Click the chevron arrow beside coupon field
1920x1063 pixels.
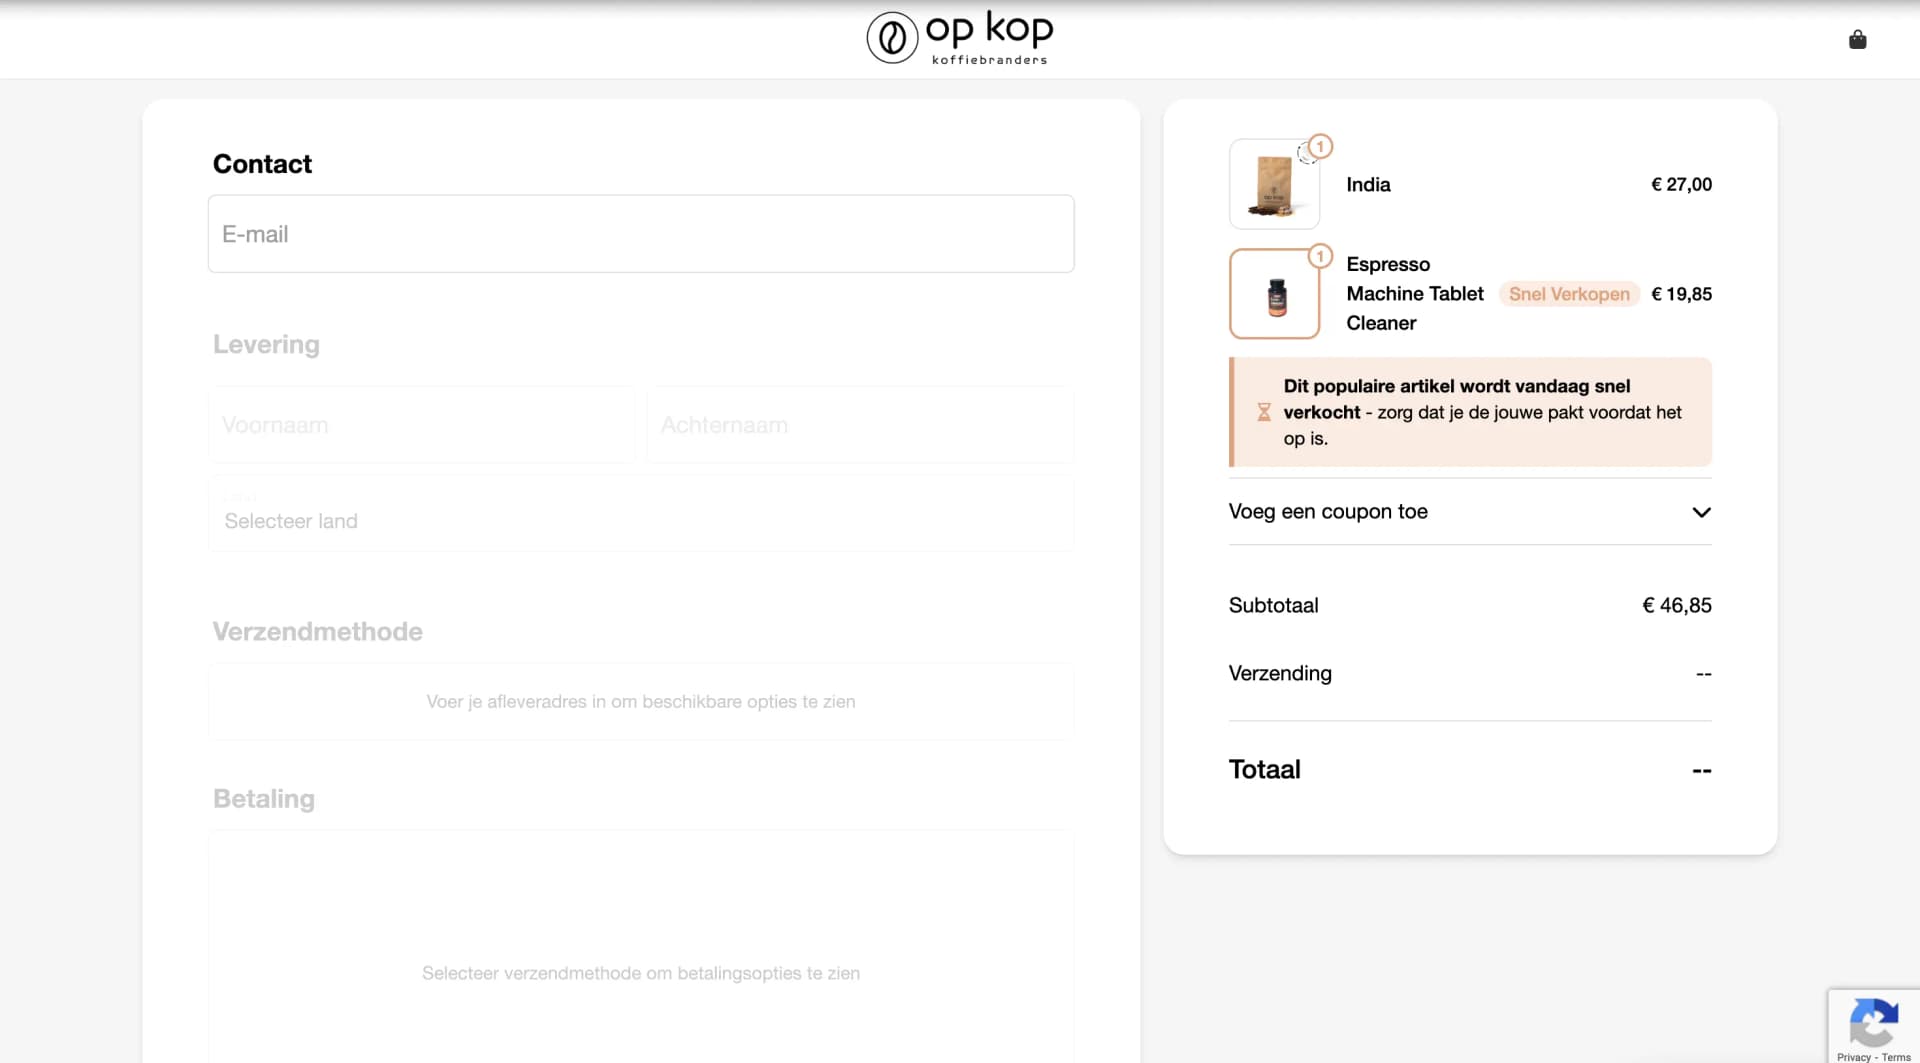click(1701, 512)
